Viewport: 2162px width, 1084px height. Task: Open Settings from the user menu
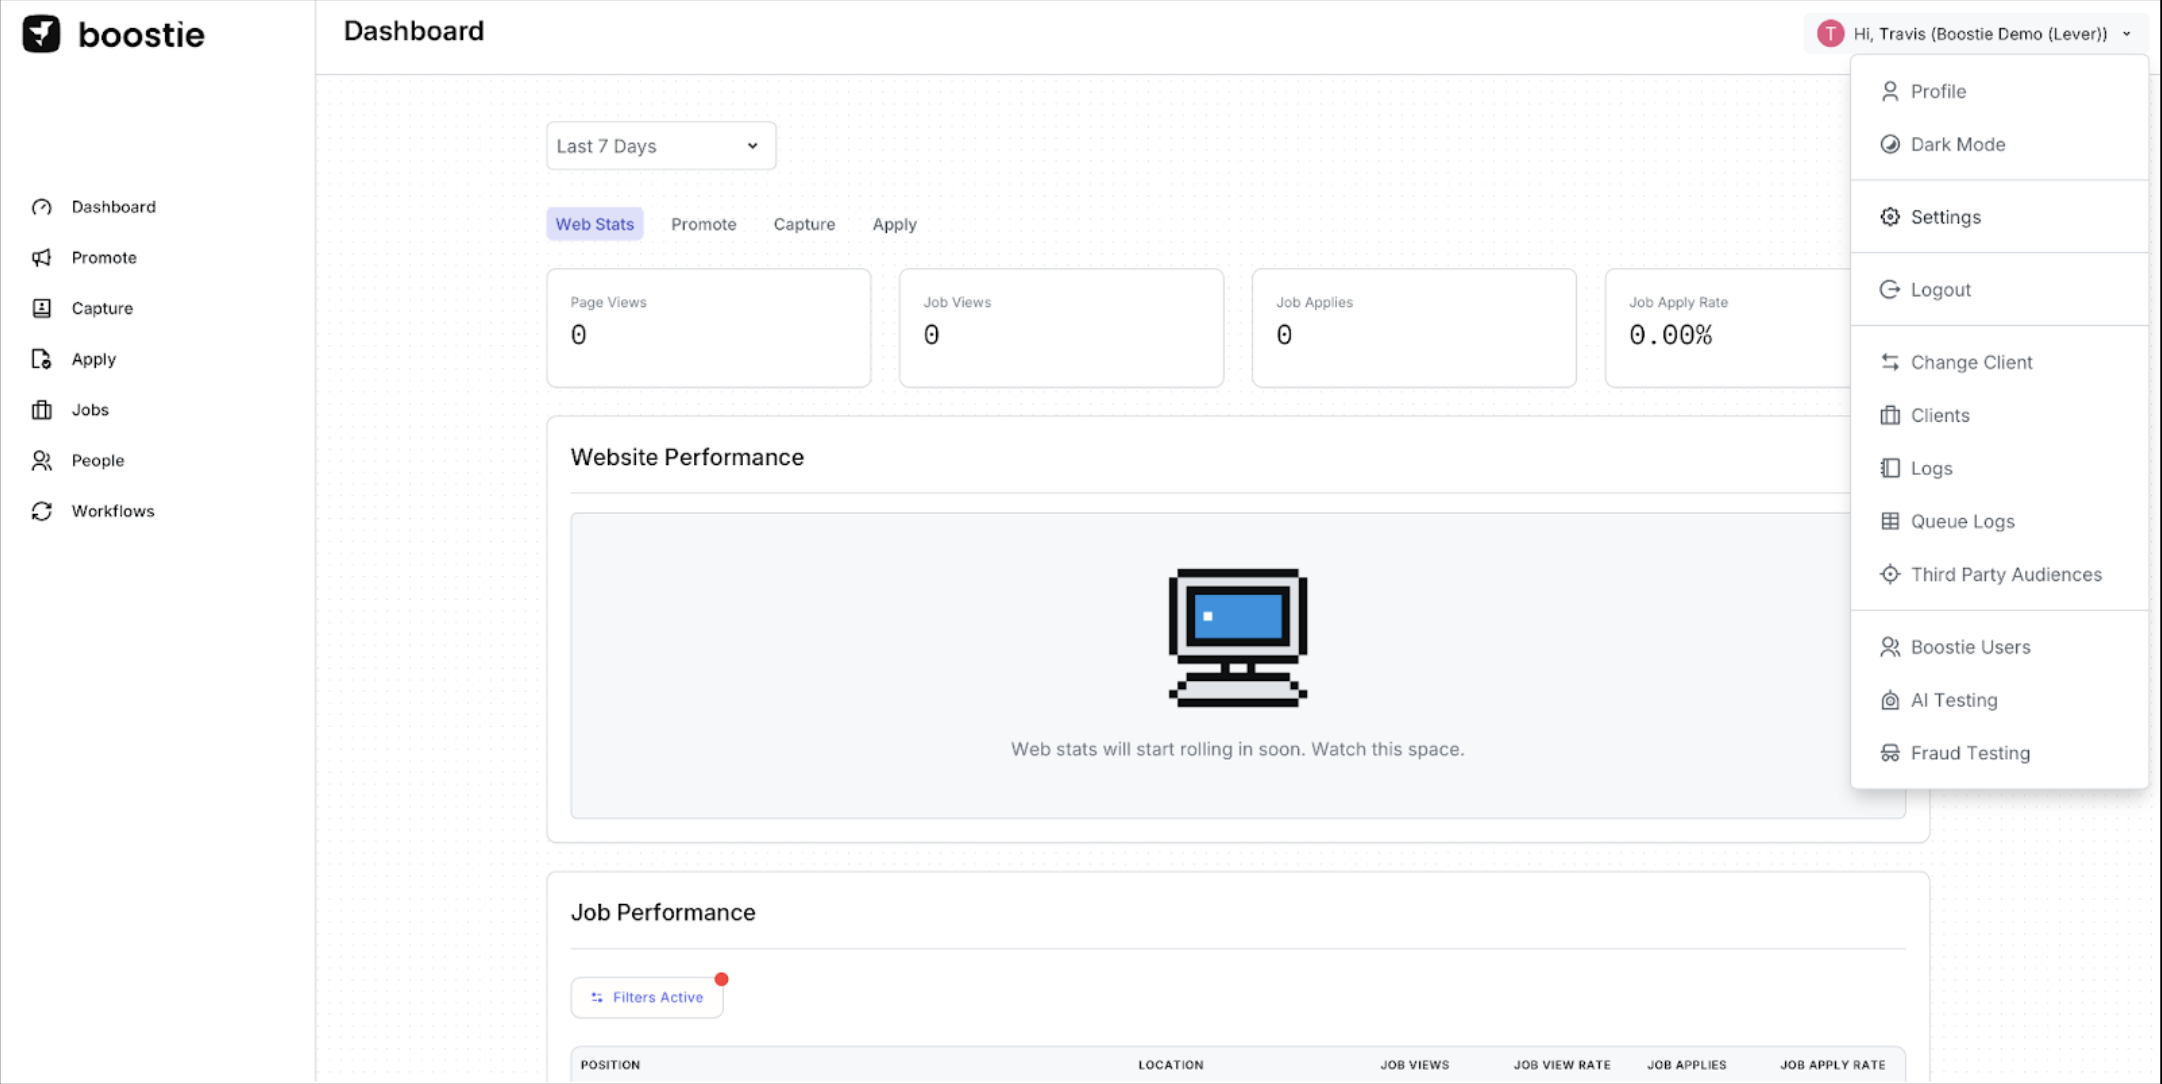tap(1944, 217)
